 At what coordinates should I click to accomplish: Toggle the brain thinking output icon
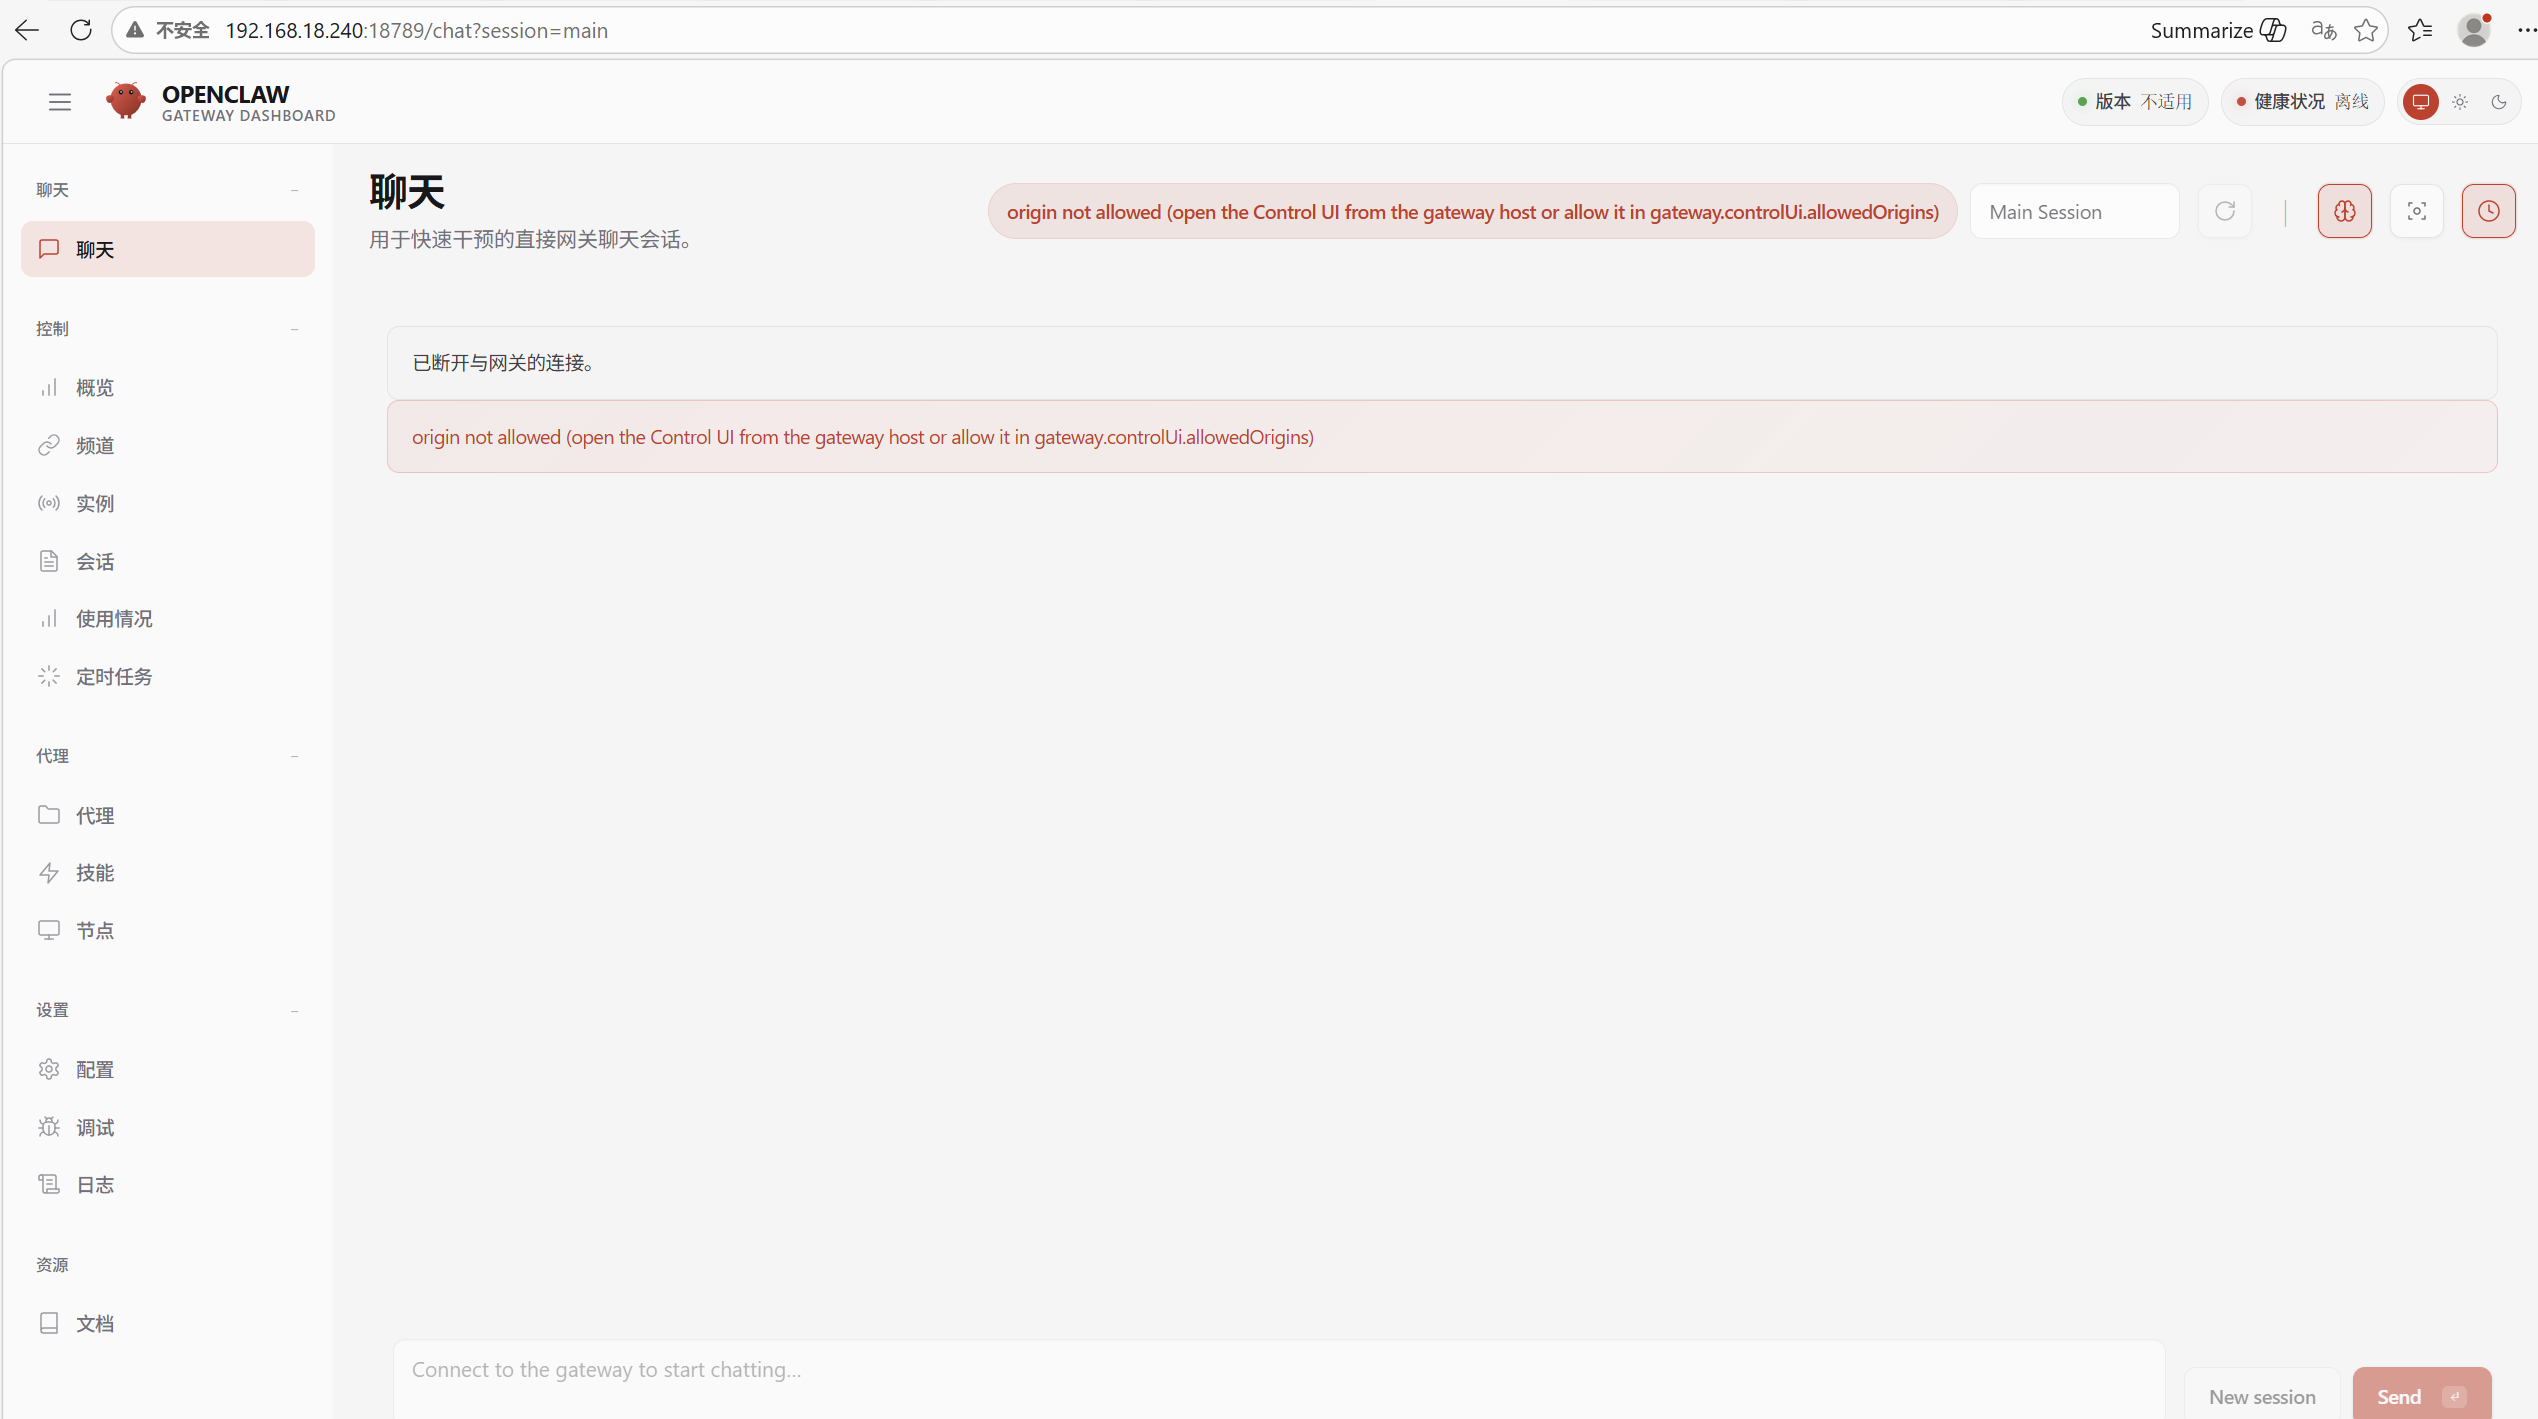tap(2344, 211)
